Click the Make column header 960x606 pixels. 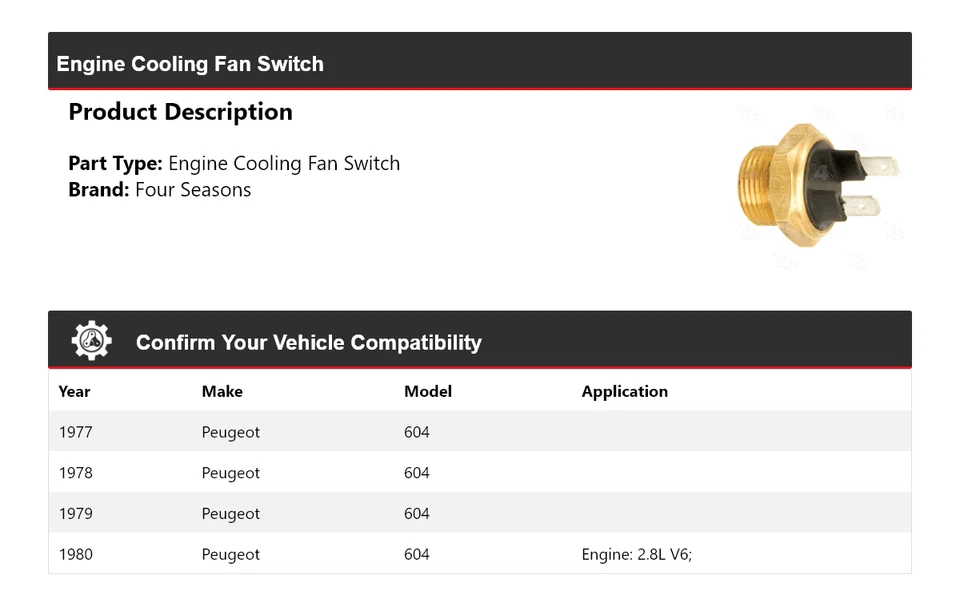coord(222,391)
